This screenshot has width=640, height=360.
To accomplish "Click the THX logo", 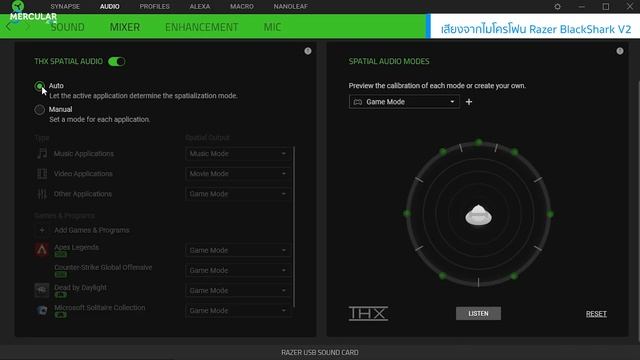I will point(368,313).
